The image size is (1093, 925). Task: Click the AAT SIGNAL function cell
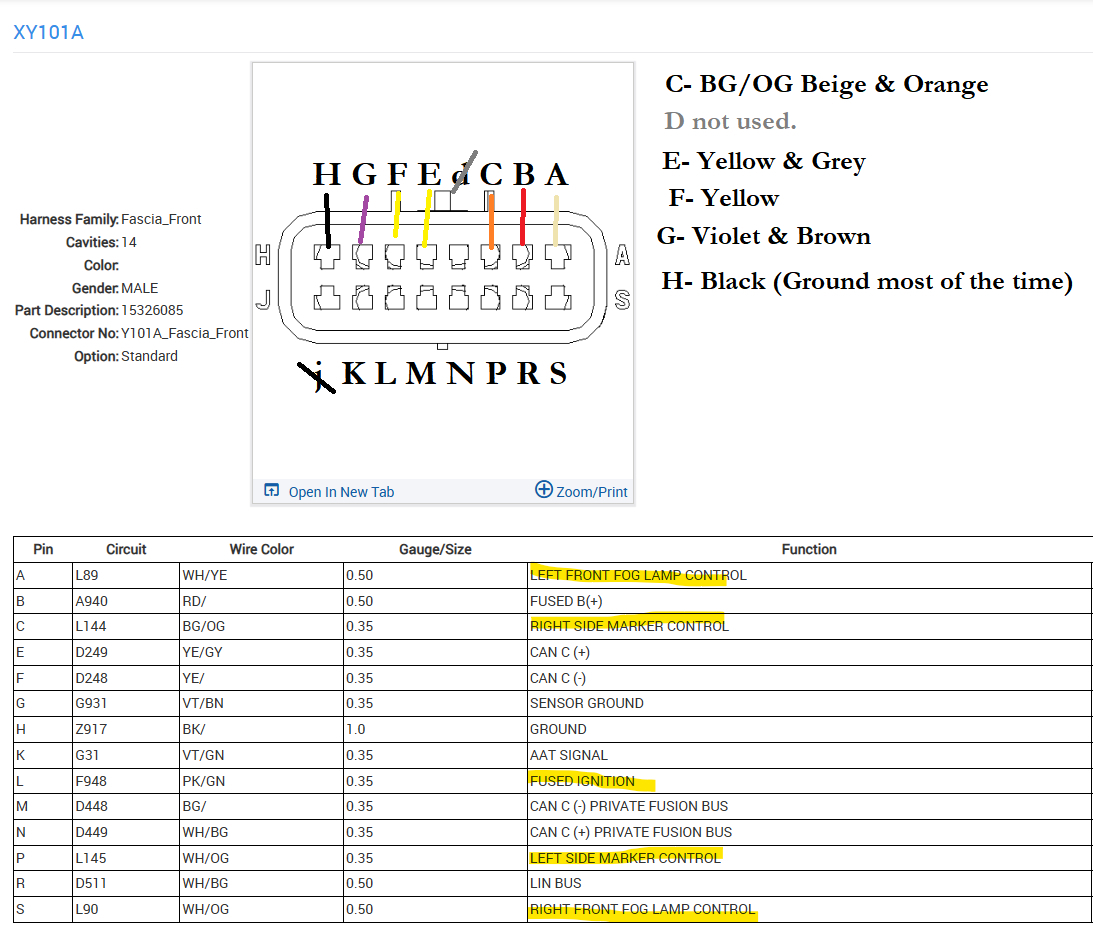(x=568, y=755)
